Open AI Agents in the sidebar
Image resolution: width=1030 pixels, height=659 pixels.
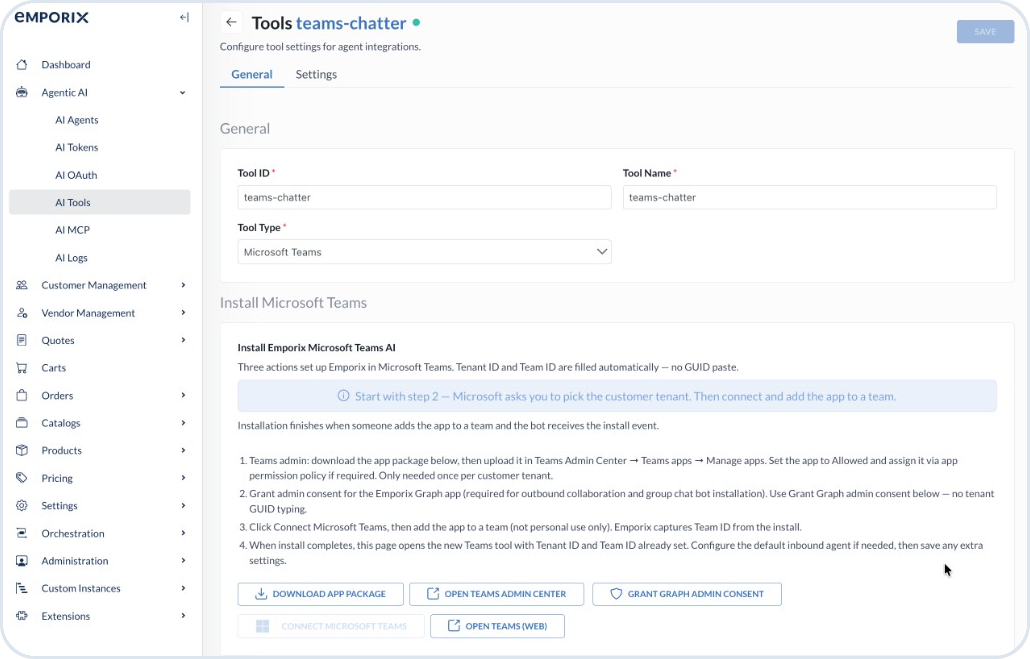pyautogui.click(x=77, y=120)
